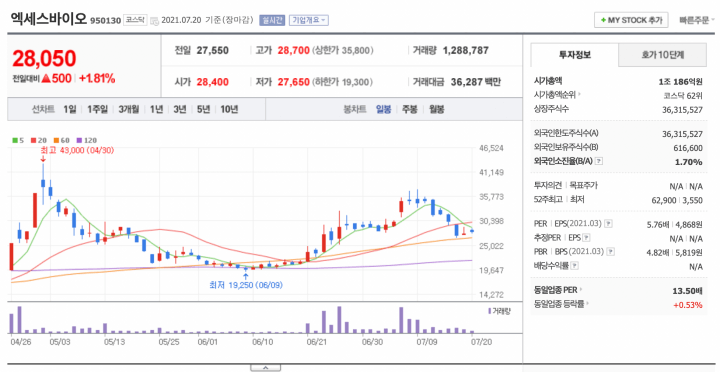The image size is (720, 372).
Task: Click the help icon beside 외국인소진율(B/A)
Action: click(599, 161)
